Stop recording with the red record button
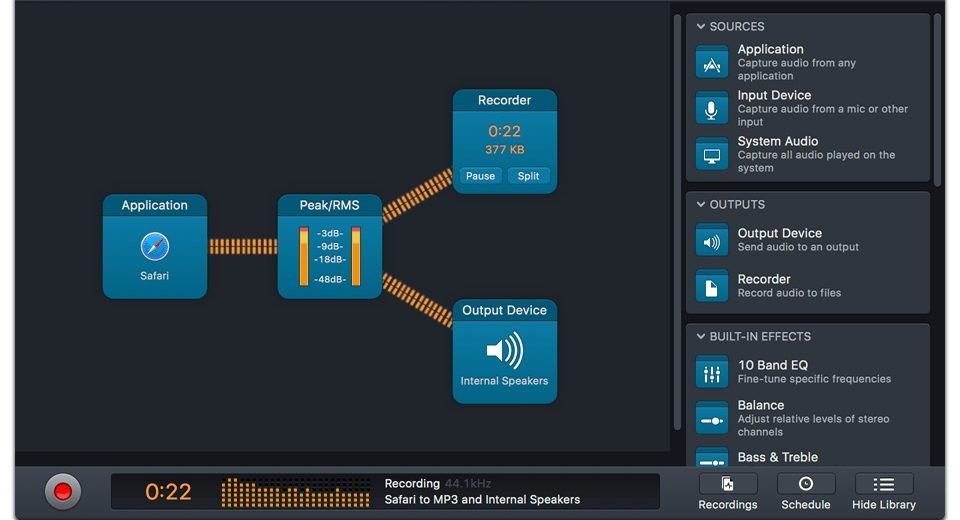Viewport: 960px width, 520px height. click(62, 491)
